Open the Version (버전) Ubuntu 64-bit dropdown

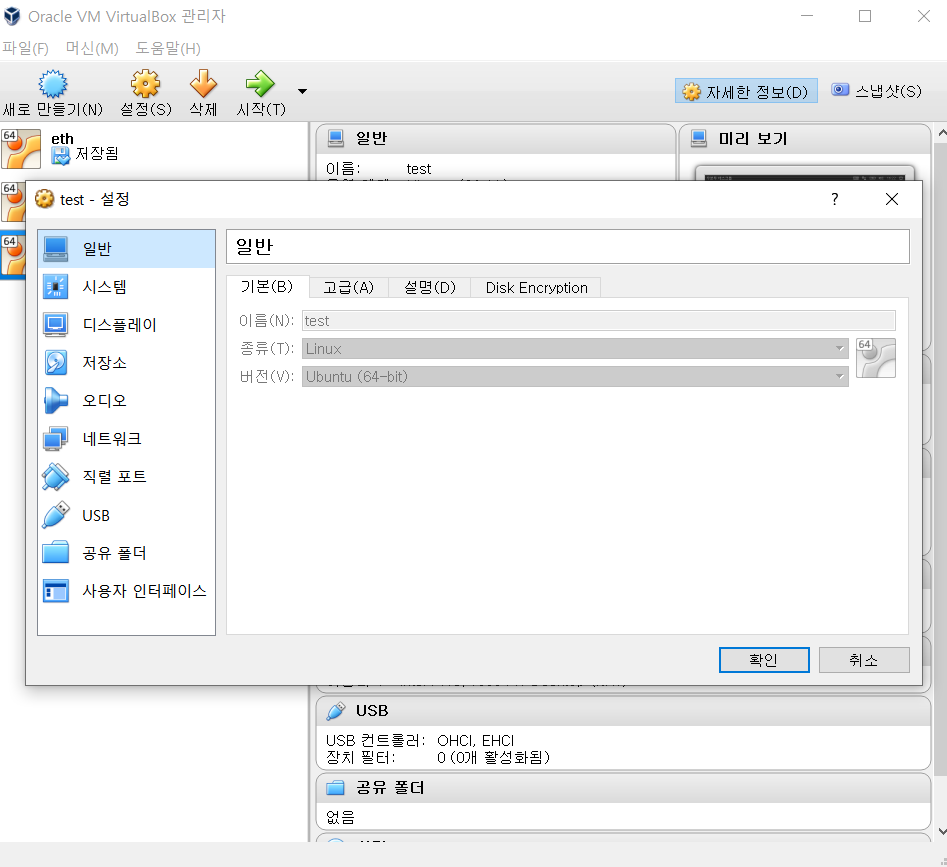[575, 376]
